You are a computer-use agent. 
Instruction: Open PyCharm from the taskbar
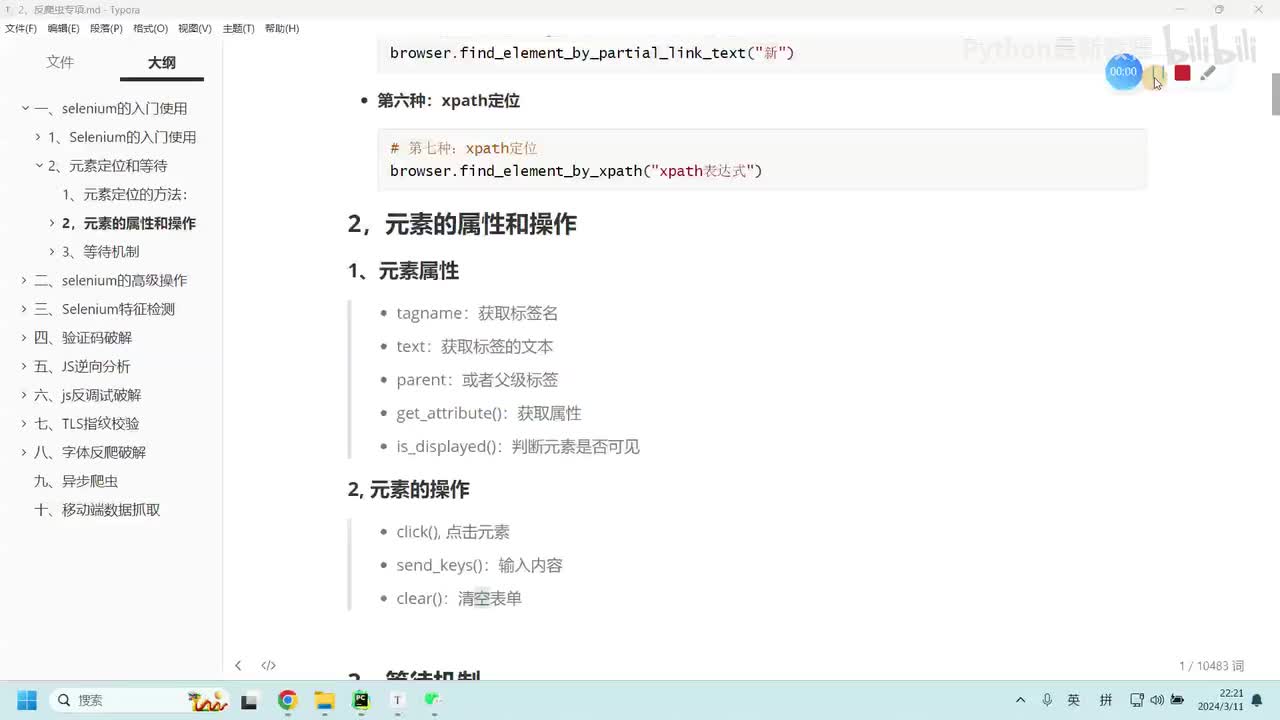tap(361, 700)
